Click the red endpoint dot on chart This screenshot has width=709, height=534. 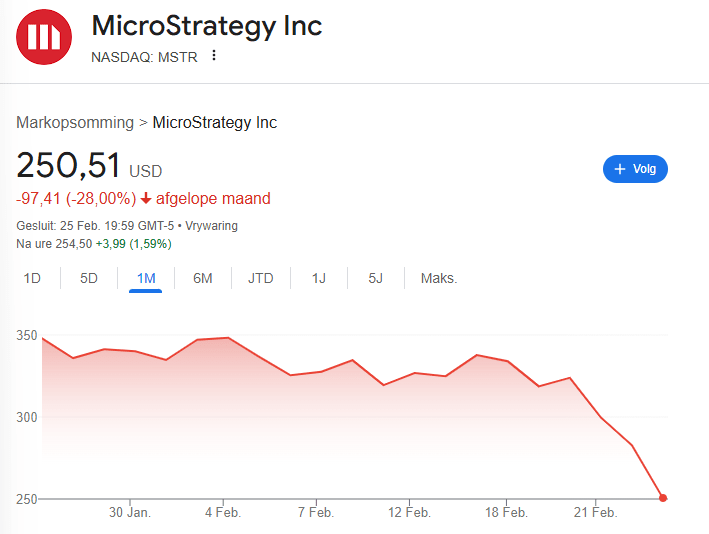pos(663,497)
